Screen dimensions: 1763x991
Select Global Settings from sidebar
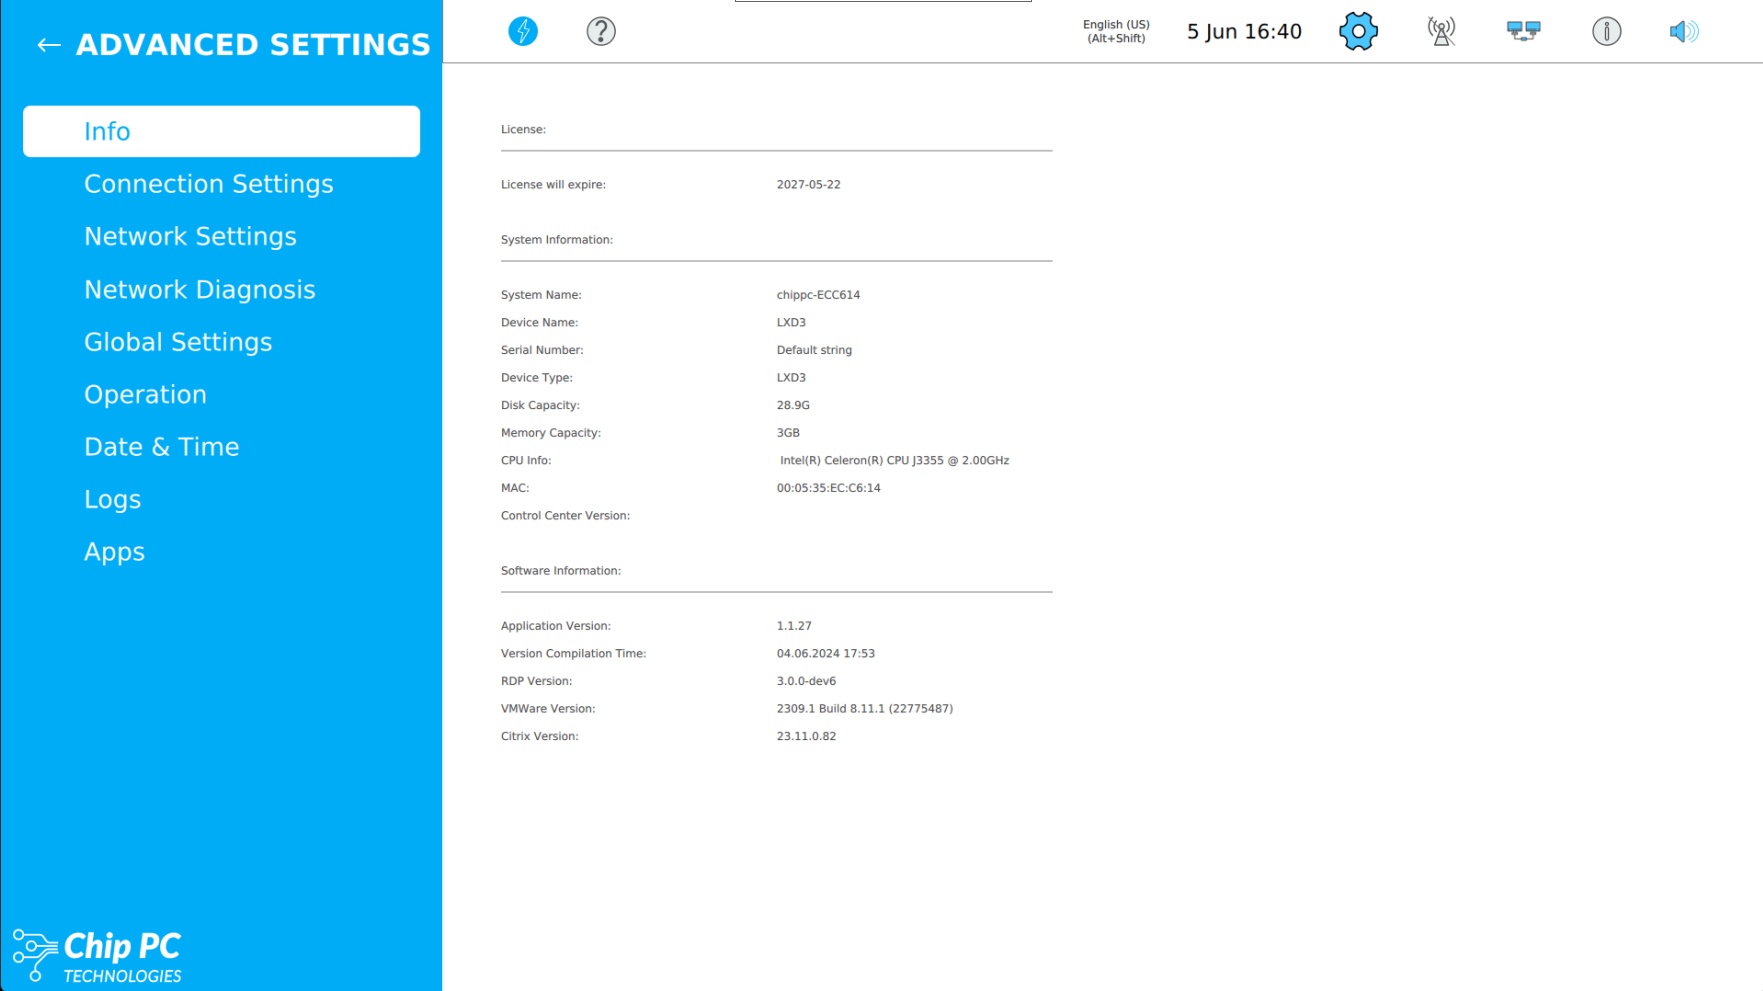178,342
